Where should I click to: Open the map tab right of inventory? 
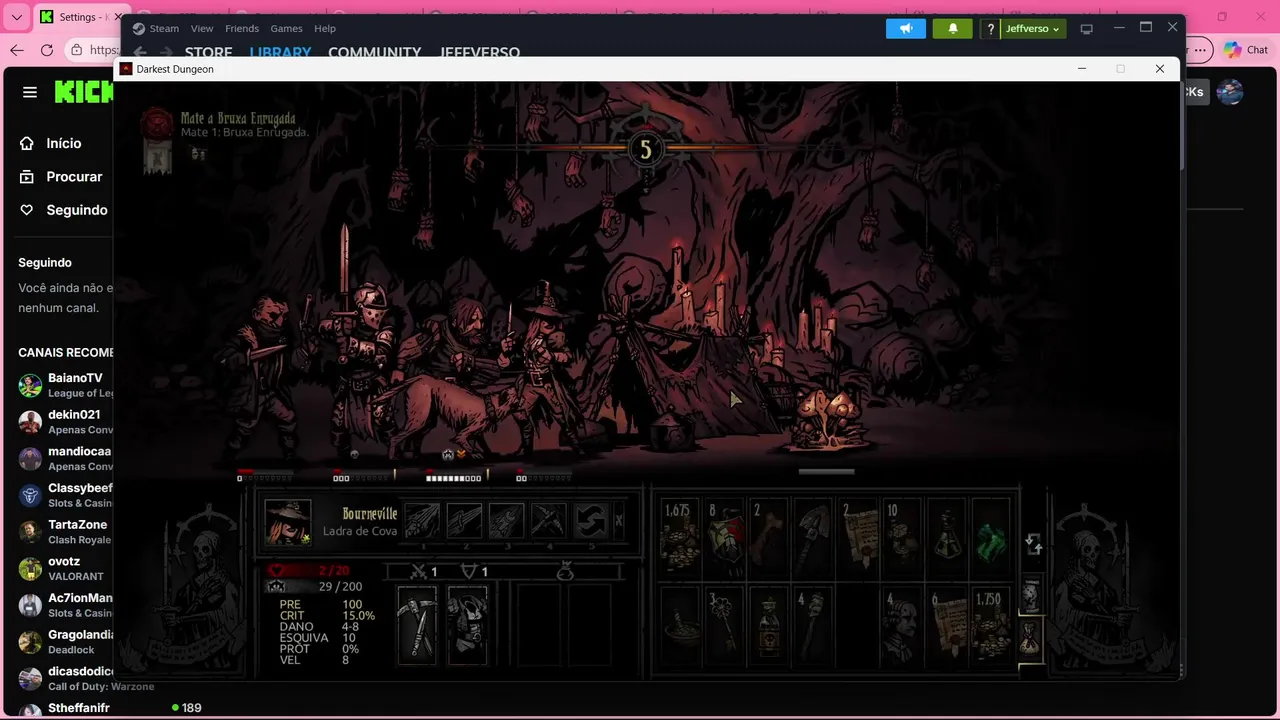1031,595
